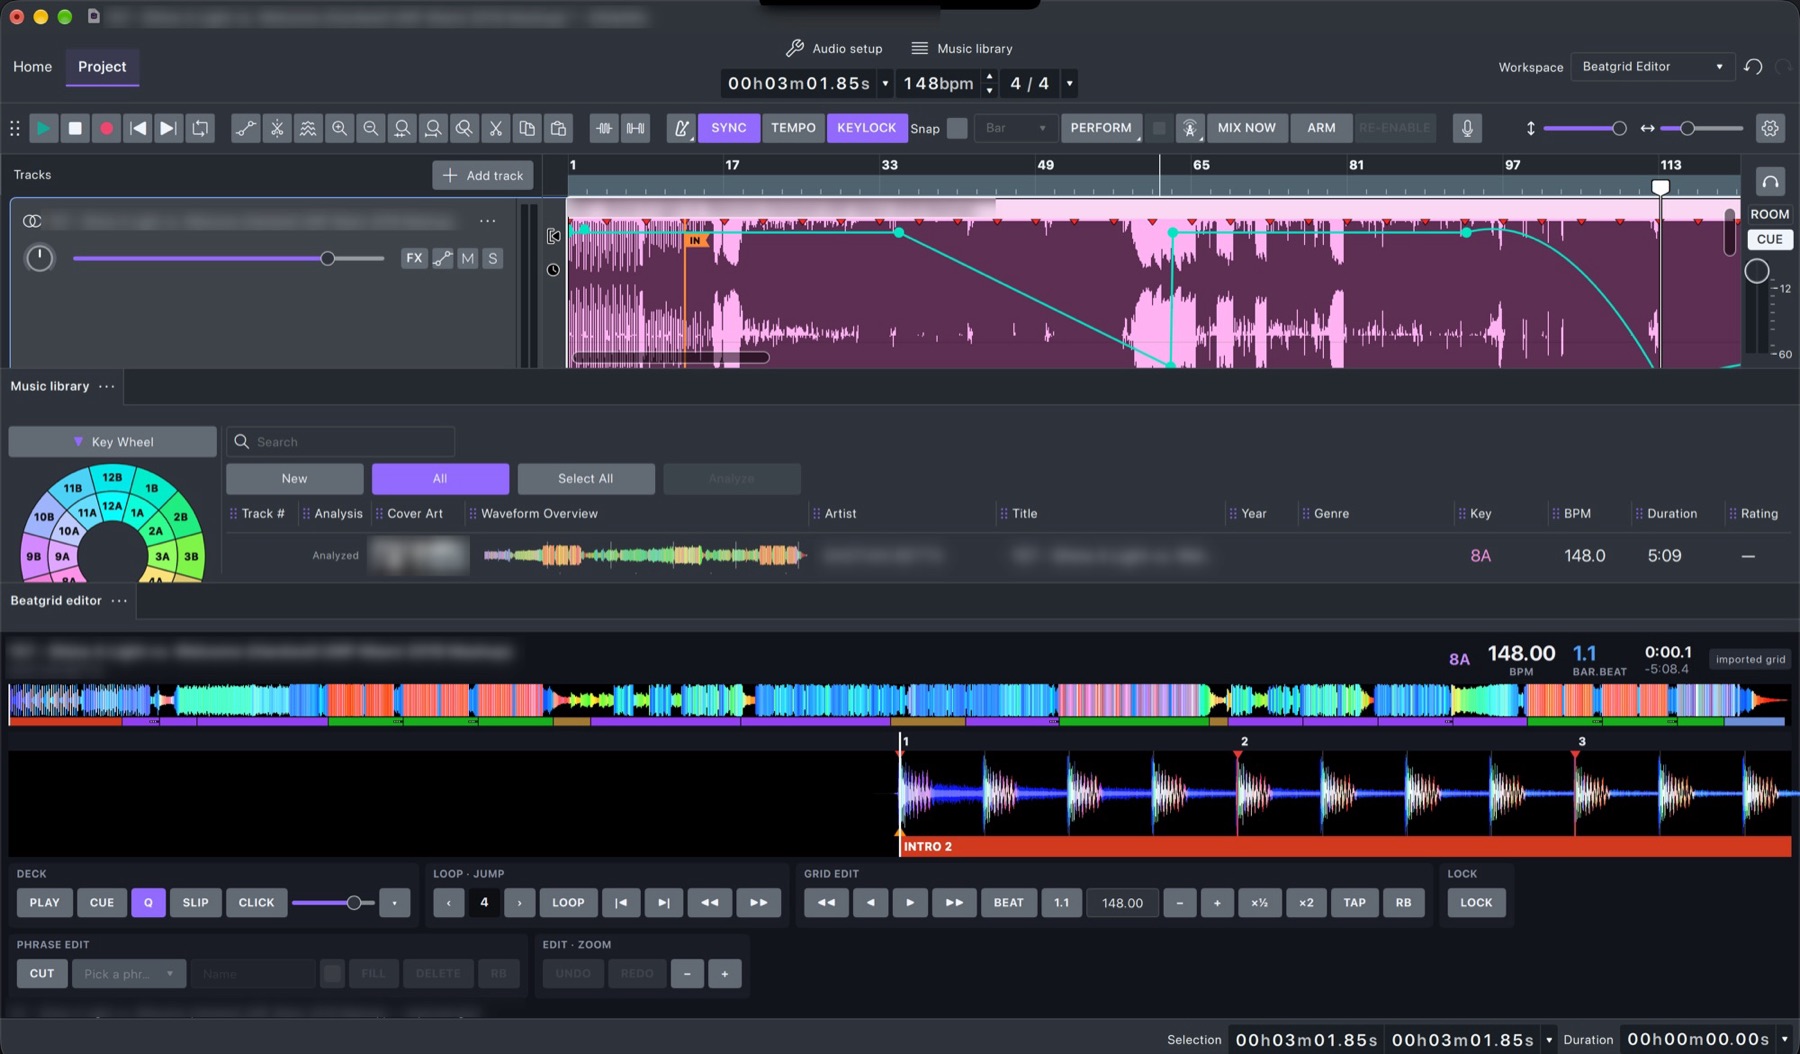Viewport: 1800px width, 1054px height.
Task: Click the copy icon in toolbar
Action: click(527, 128)
